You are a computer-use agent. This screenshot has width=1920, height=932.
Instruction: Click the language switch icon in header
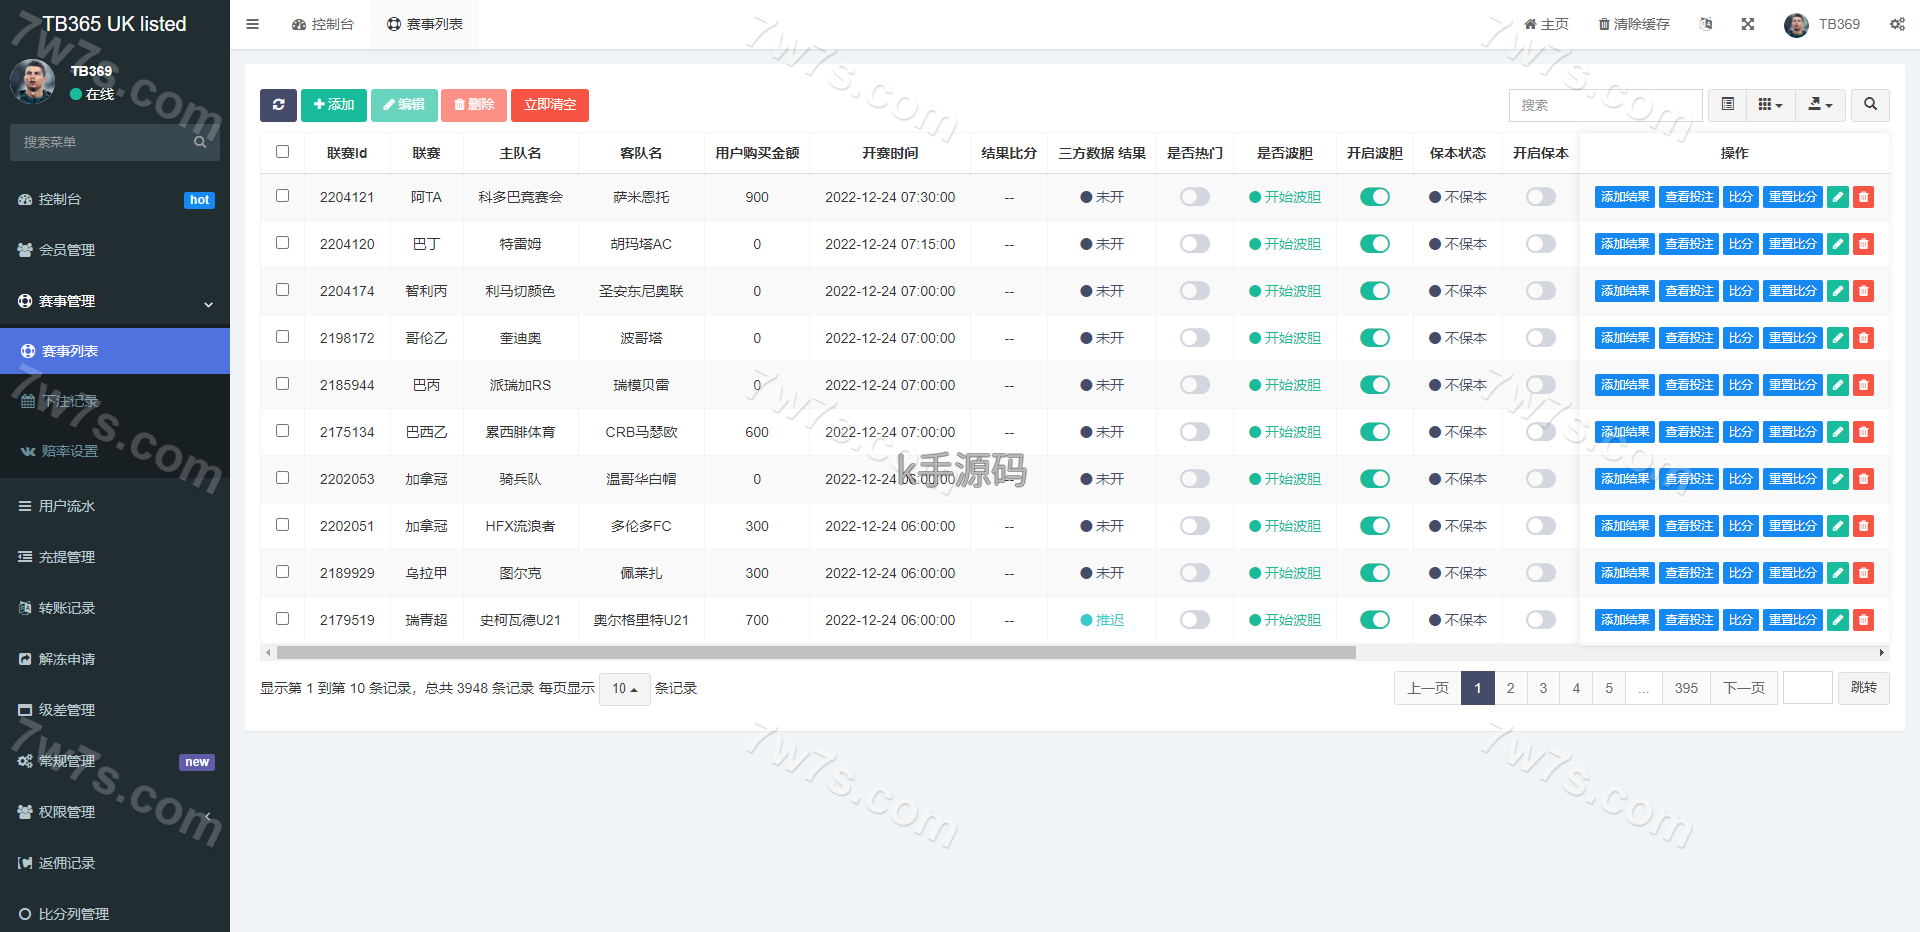pyautogui.click(x=1706, y=24)
